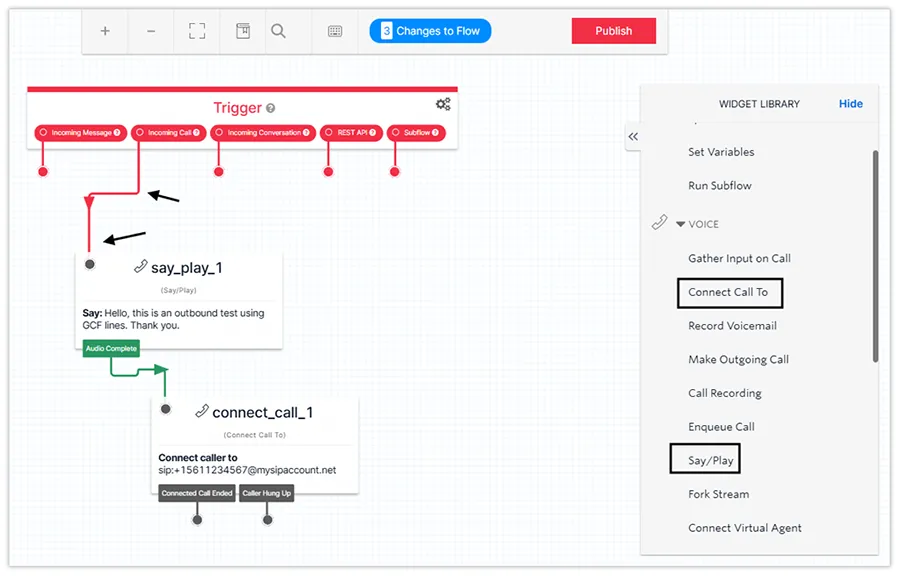The height and width of the screenshot is (577, 900).
Task: Zoom out with the minus icon
Action: [x=151, y=31]
